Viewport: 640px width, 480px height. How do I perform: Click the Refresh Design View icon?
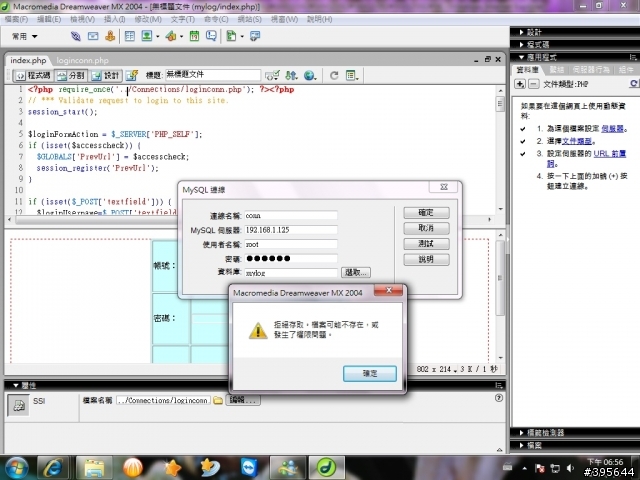[x=334, y=75]
